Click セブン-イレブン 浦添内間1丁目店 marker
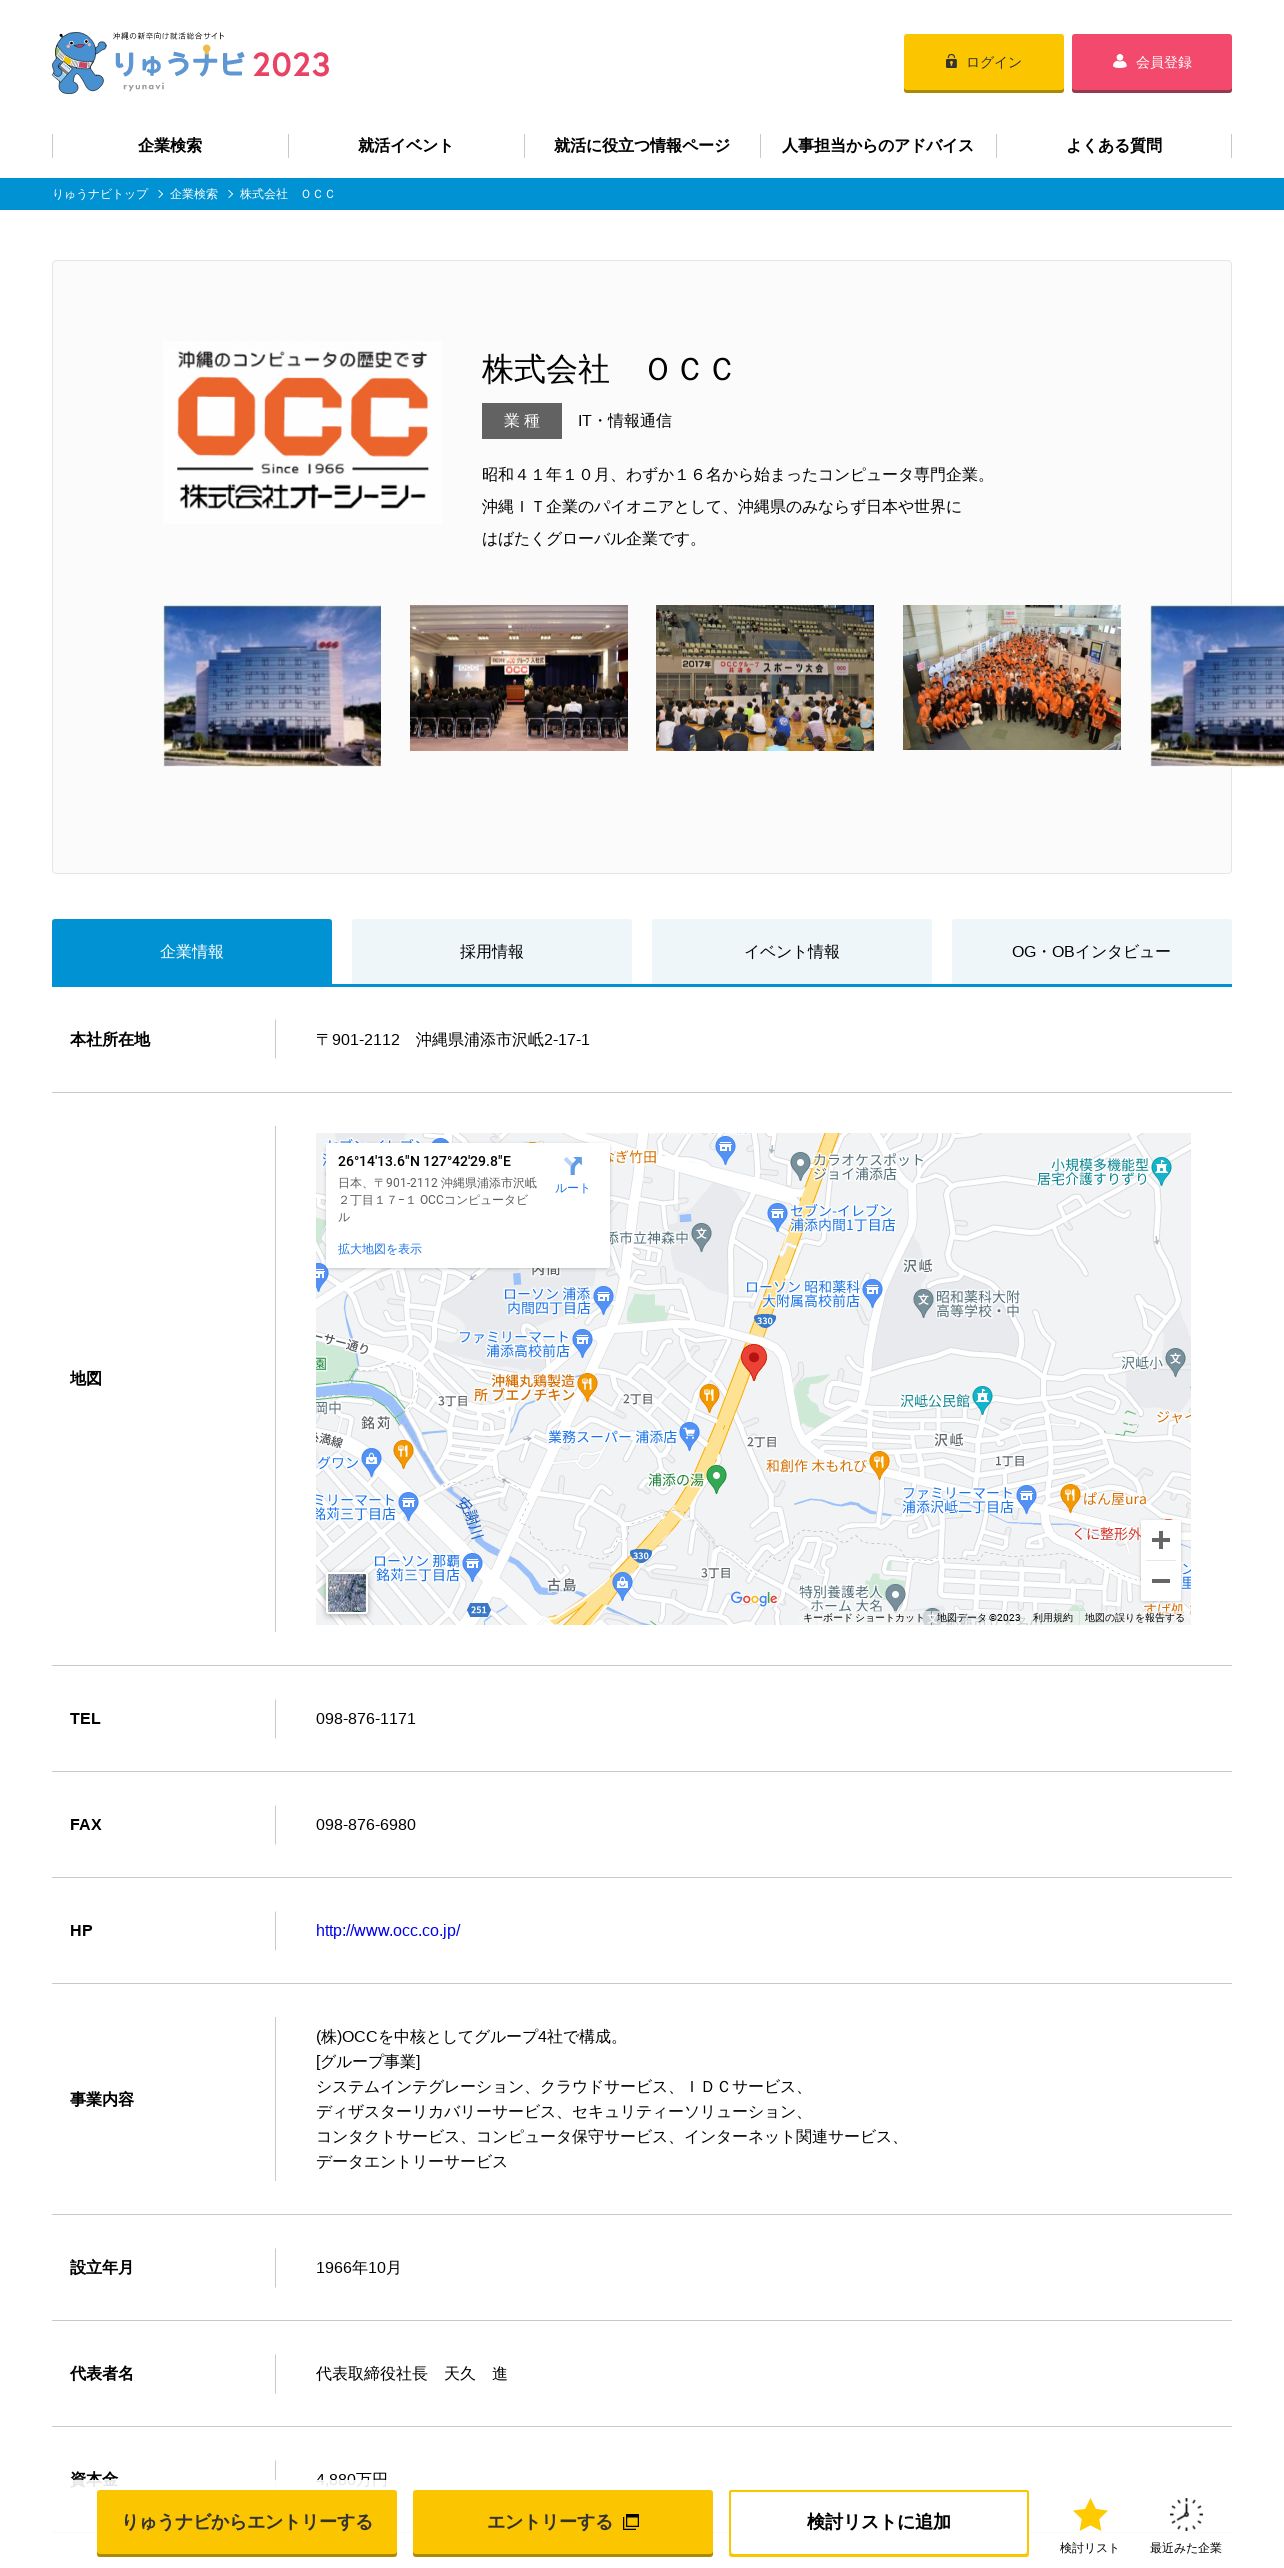 pyautogui.click(x=778, y=1217)
